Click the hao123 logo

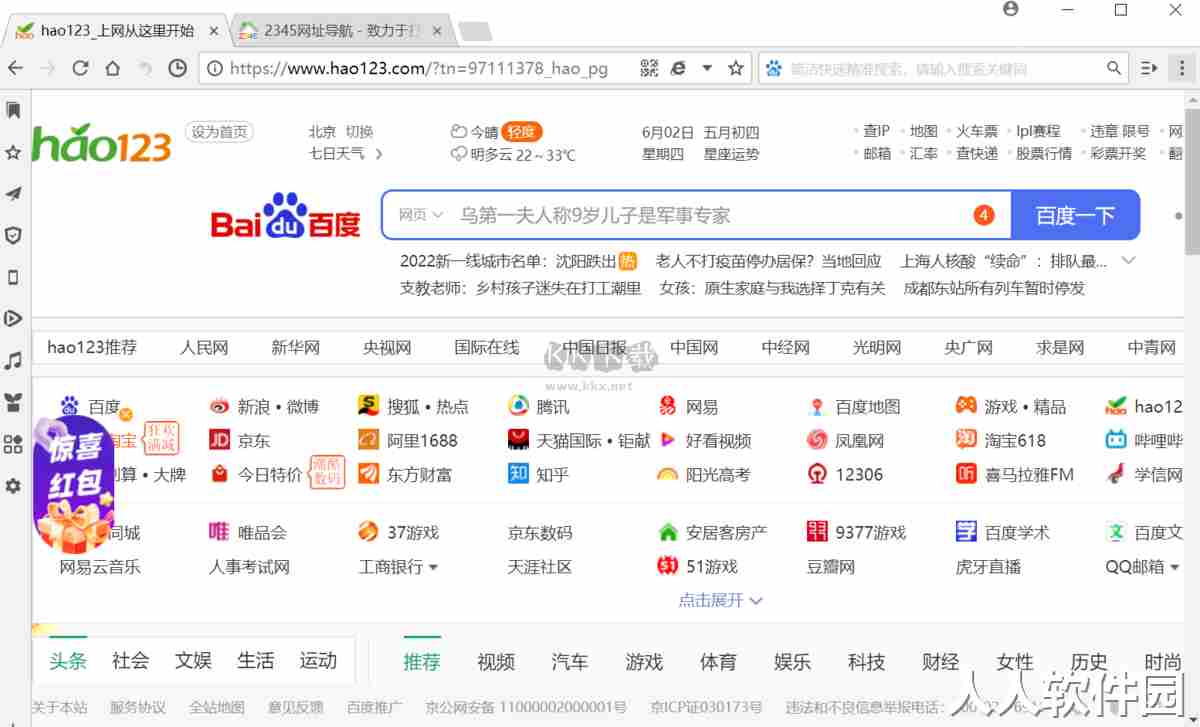[102, 144]
